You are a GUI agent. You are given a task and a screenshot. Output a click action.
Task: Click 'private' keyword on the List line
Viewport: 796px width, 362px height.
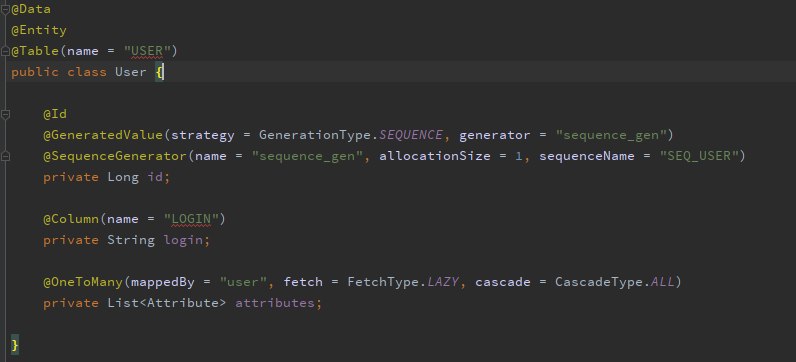click(x=71, y=303)
